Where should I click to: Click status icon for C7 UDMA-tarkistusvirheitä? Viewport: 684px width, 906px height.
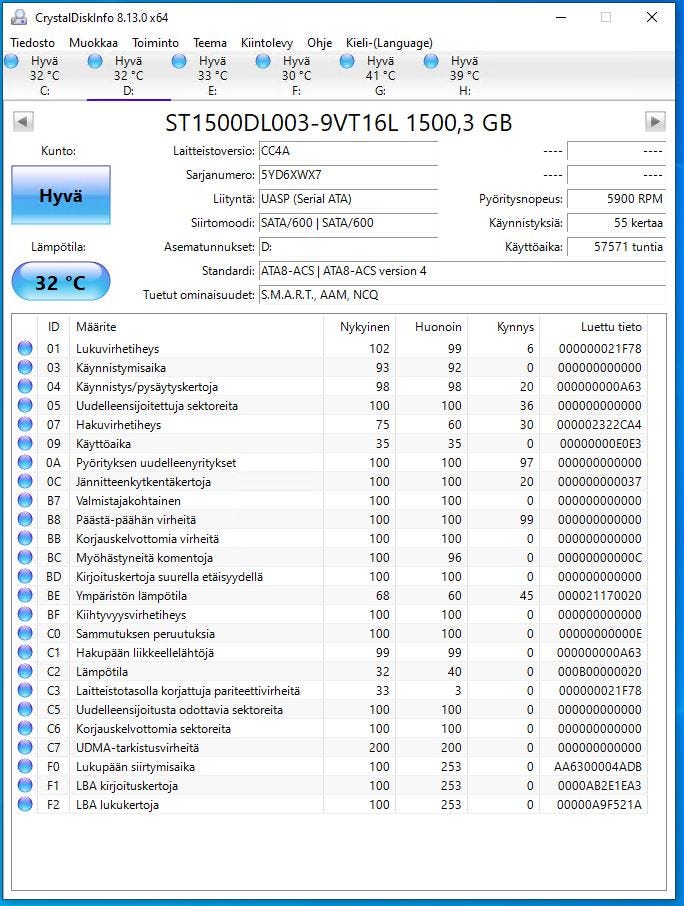[x=25, y=748]
